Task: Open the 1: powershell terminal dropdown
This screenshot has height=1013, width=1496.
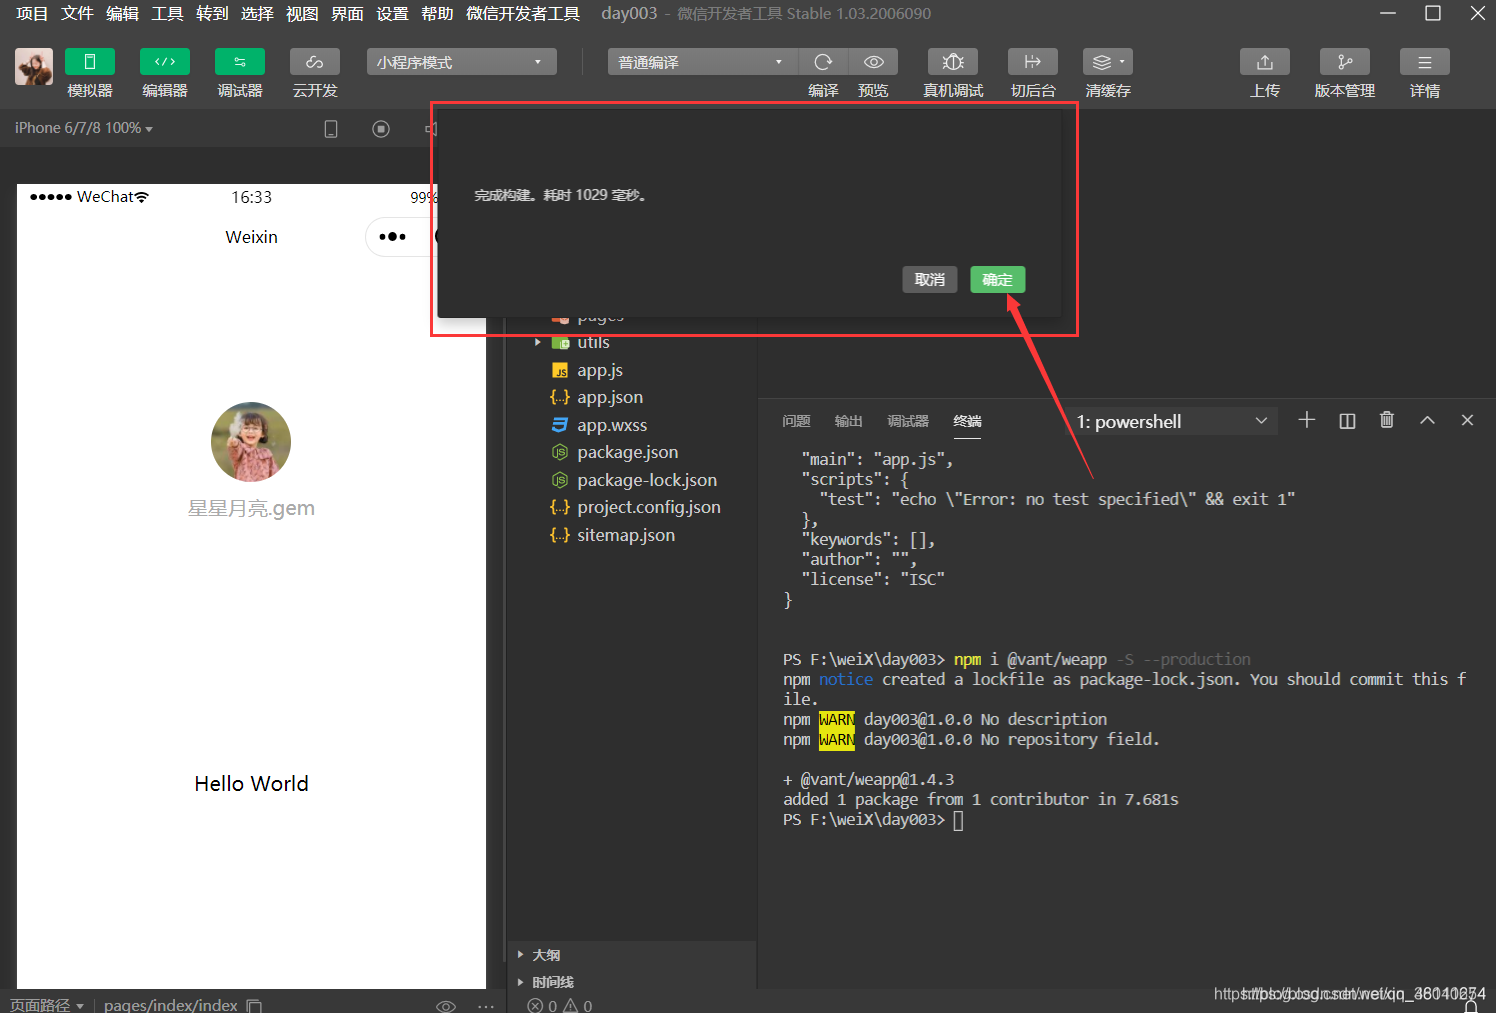Action: (x=1171, y=421)
